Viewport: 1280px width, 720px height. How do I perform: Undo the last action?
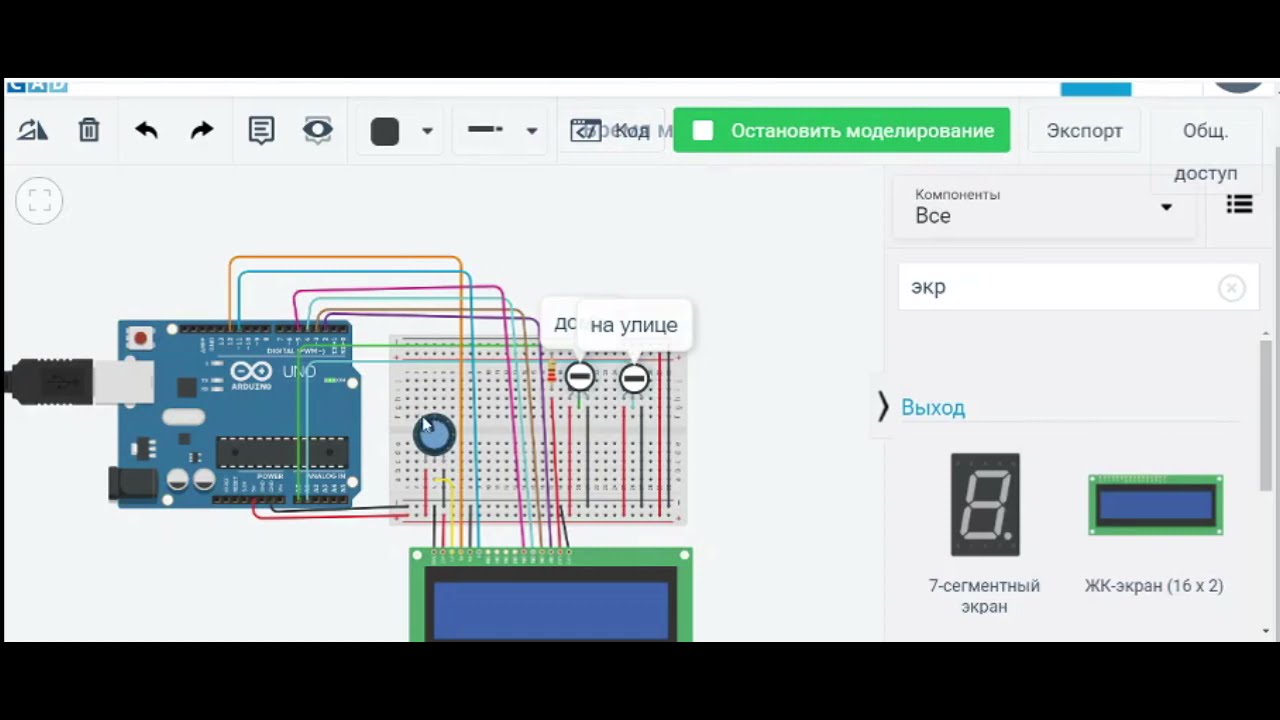(x=146, y=130)
